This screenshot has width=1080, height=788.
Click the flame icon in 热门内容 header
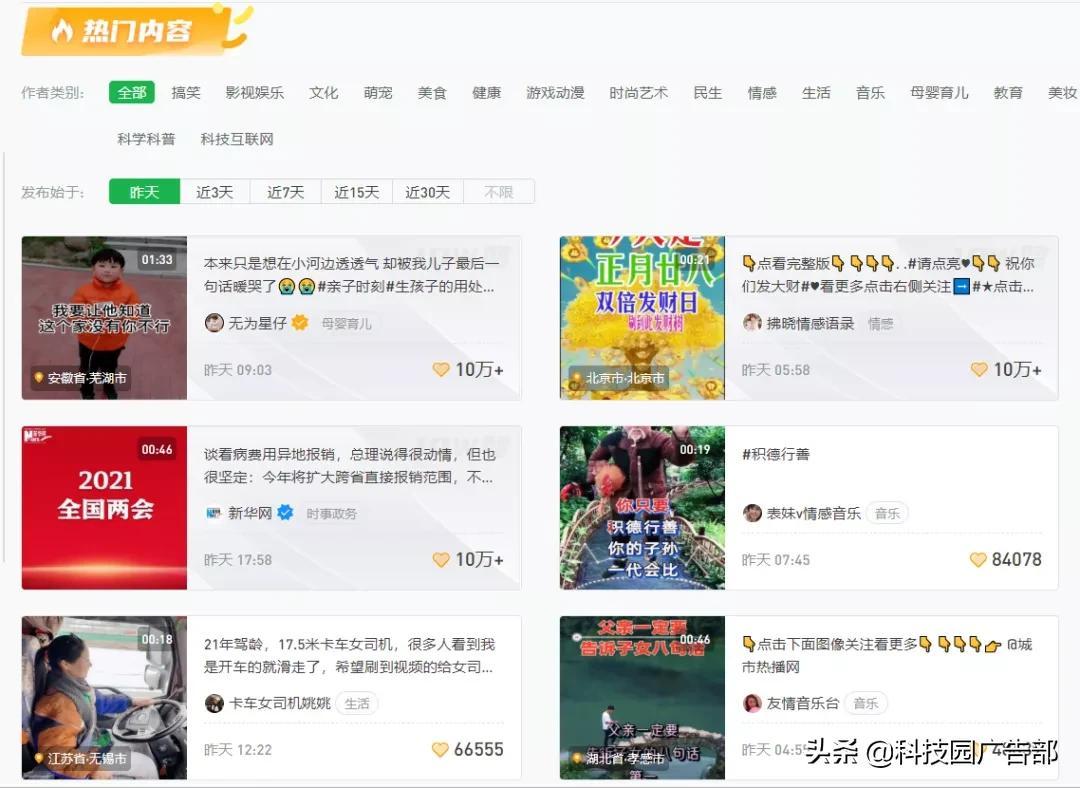[62, 30]
